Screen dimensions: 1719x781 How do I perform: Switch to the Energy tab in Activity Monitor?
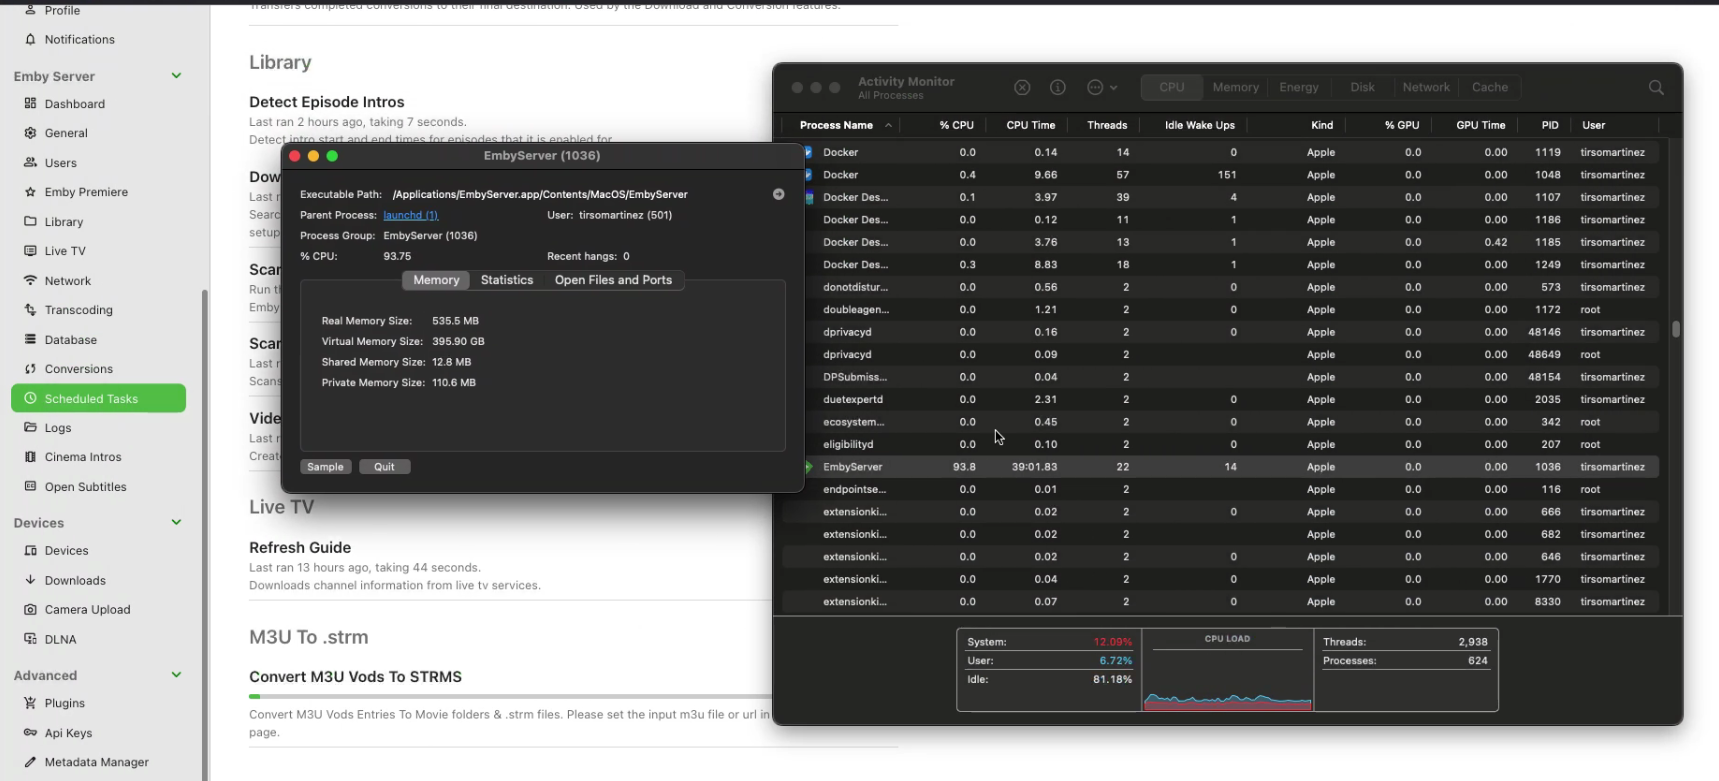pos(1298,88)
